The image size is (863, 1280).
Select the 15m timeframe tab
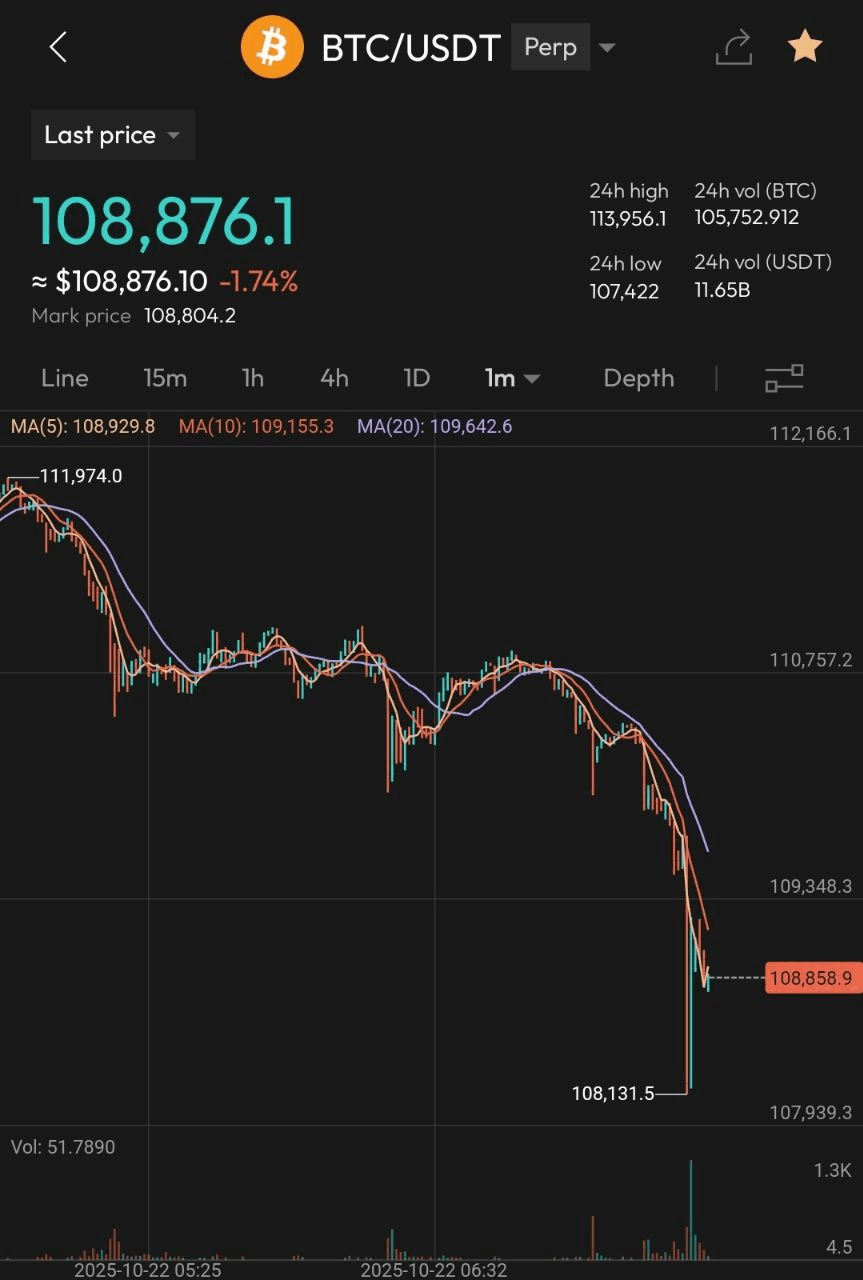pos(165,378)
